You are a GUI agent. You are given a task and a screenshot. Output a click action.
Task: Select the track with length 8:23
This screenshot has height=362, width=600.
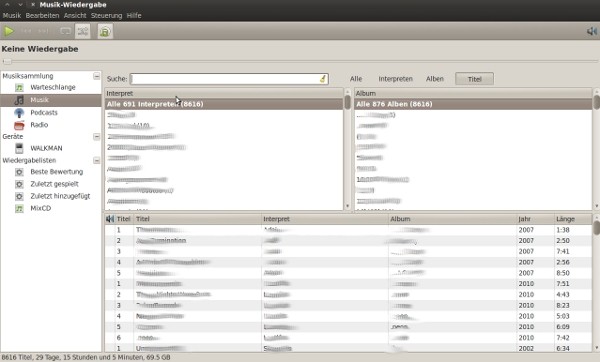click(x=348, y=305)
